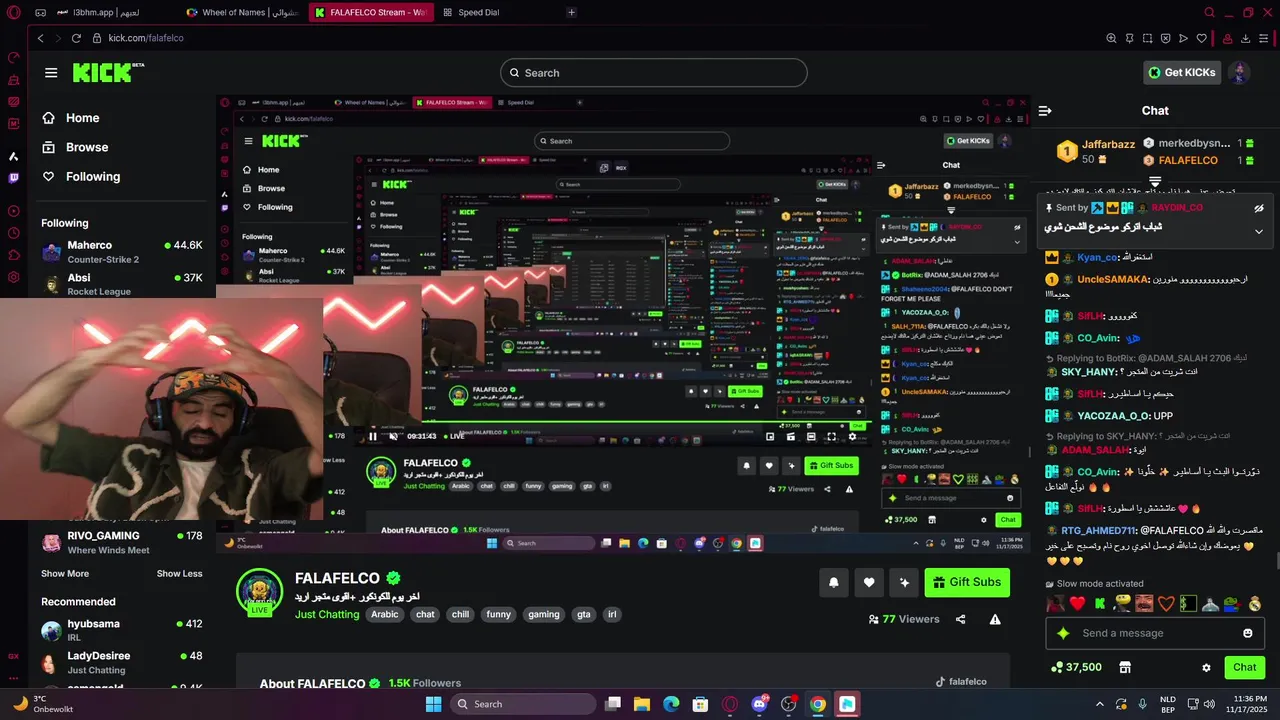Image resolution: width=1280 pixels, height=720 pixels.
Task: Open File Explorer from taskbar
Action: 642,704
